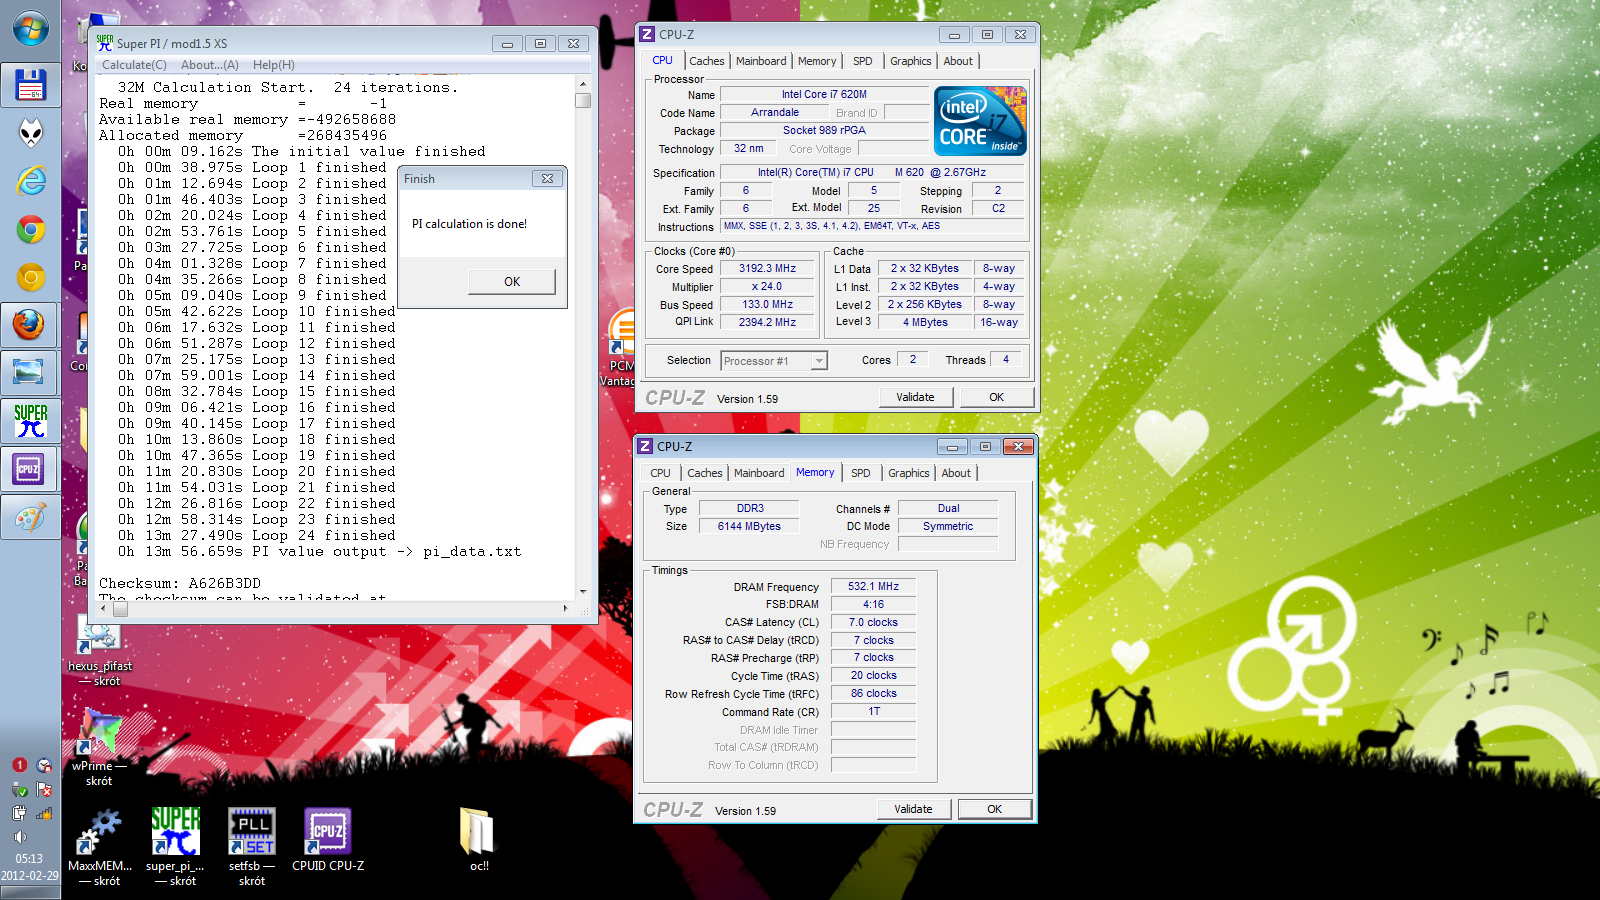Image resolution: width=1600 pixels, height=900 pixels.
Task: Click Super PI vertical scrollbar down arrow
Action: [x=583, y=591]
